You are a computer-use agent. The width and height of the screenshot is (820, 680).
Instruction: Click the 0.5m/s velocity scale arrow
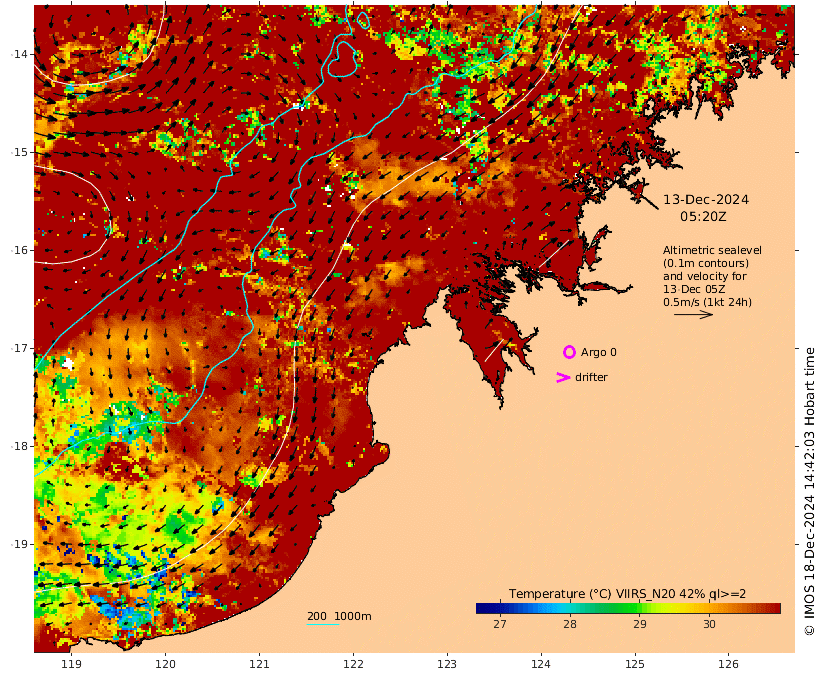click(693, 314)
